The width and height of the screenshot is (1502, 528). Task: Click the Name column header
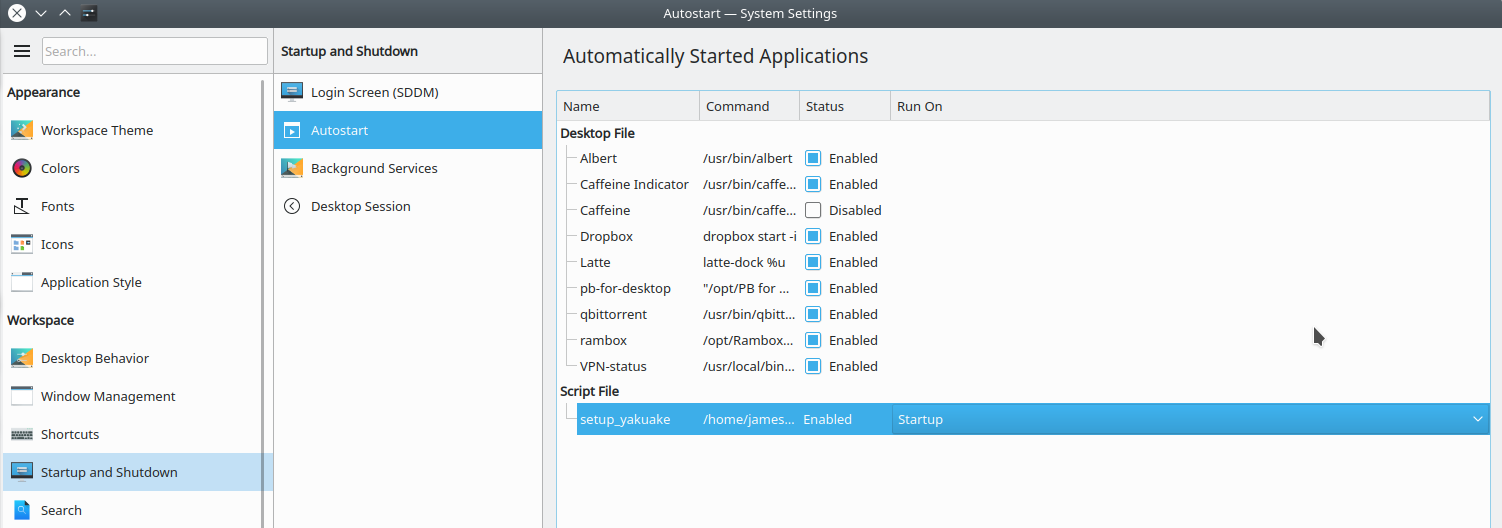pyautogui.click(x=628, y=106)
